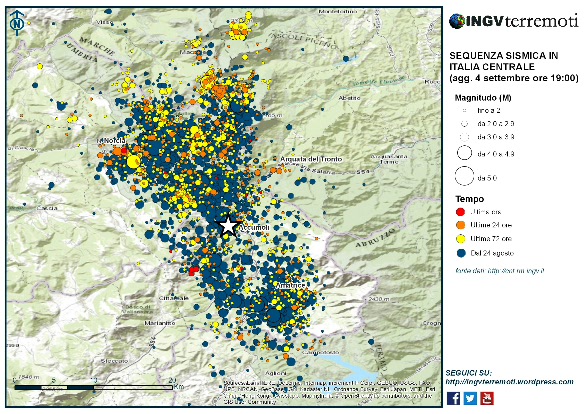Click the INGV globe logo
Image resolution: width=584 pixels, height=414 pixels.
[456, 21]
